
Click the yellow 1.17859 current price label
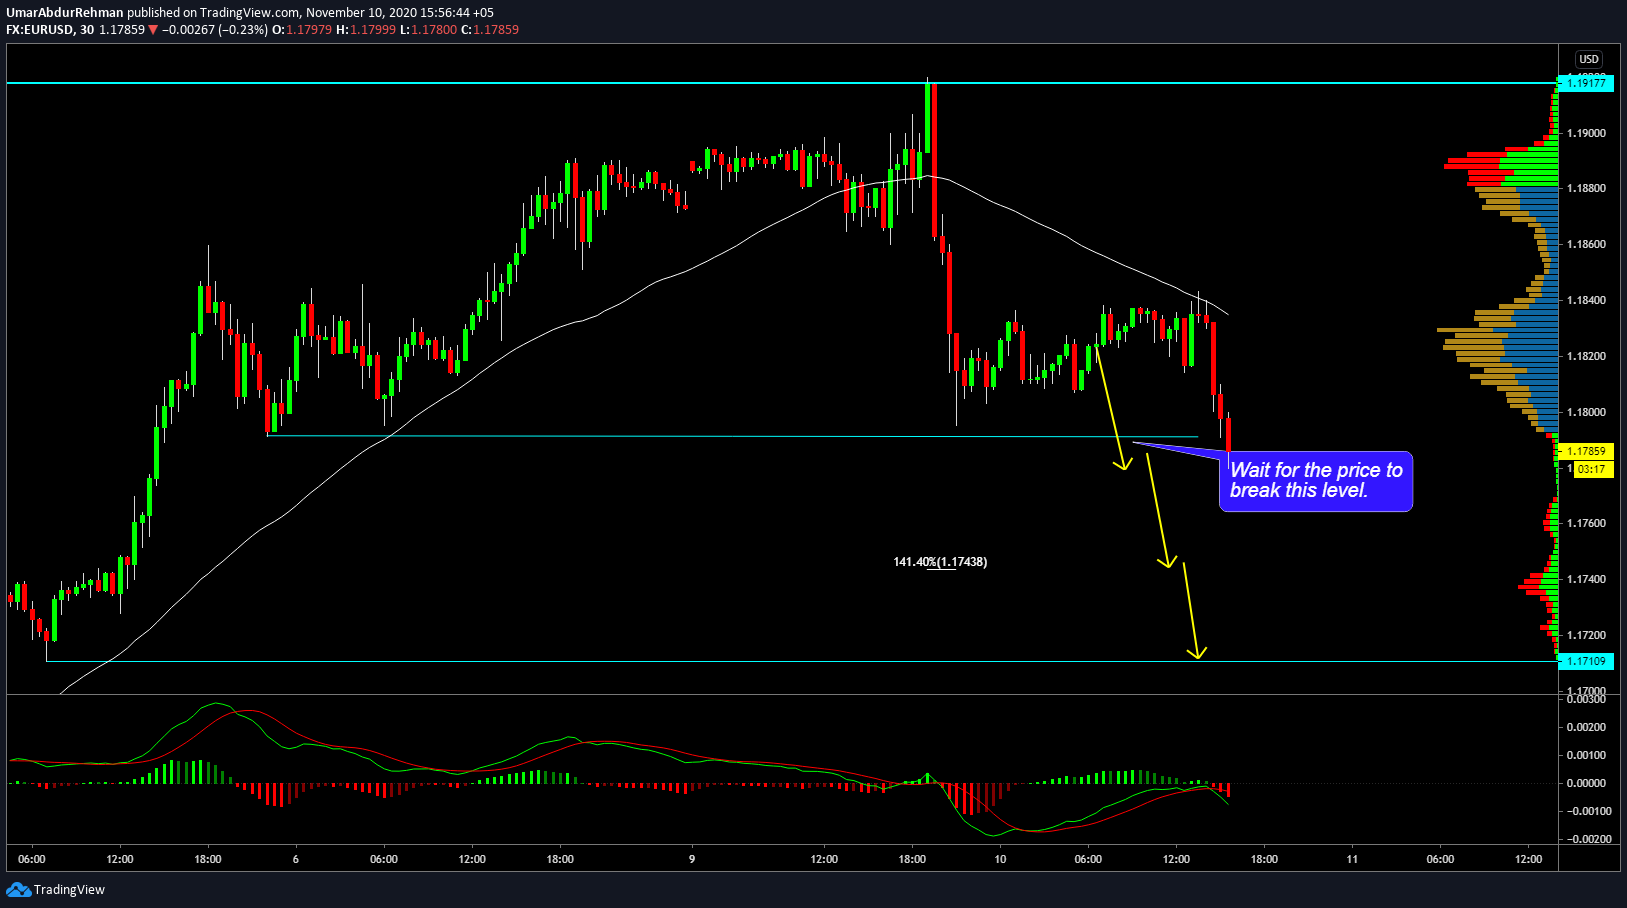(1586, 451)
